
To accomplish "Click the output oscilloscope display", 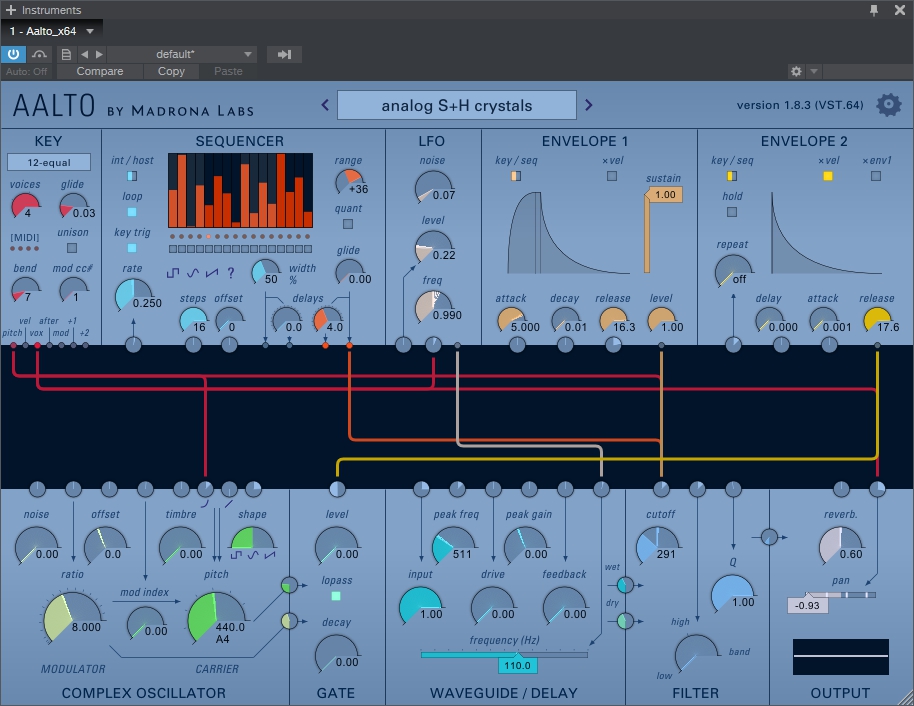I will pos(841,657).
